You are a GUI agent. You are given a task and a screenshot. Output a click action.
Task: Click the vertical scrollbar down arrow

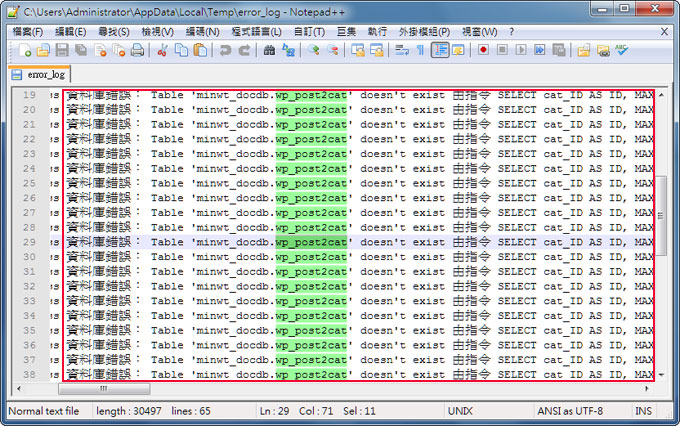[661, 375]
